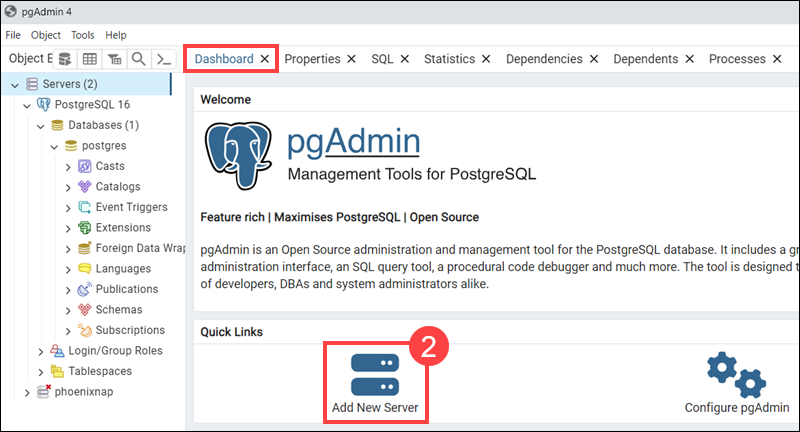Switch to the Processes tab
800x432 pixels.
pyautogui.click(x=737, y=59)
